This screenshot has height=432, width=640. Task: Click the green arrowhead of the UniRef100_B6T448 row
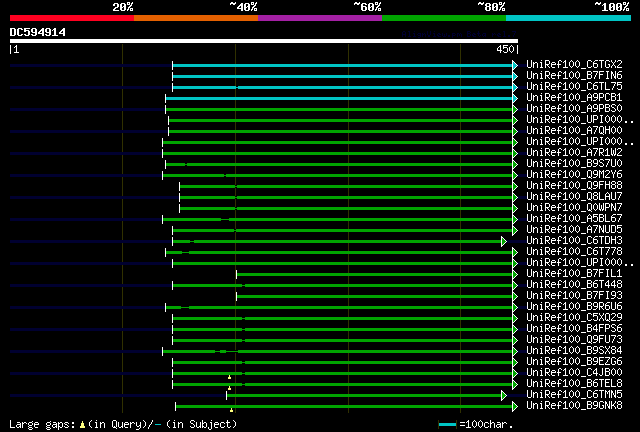[x=515, y=285]
